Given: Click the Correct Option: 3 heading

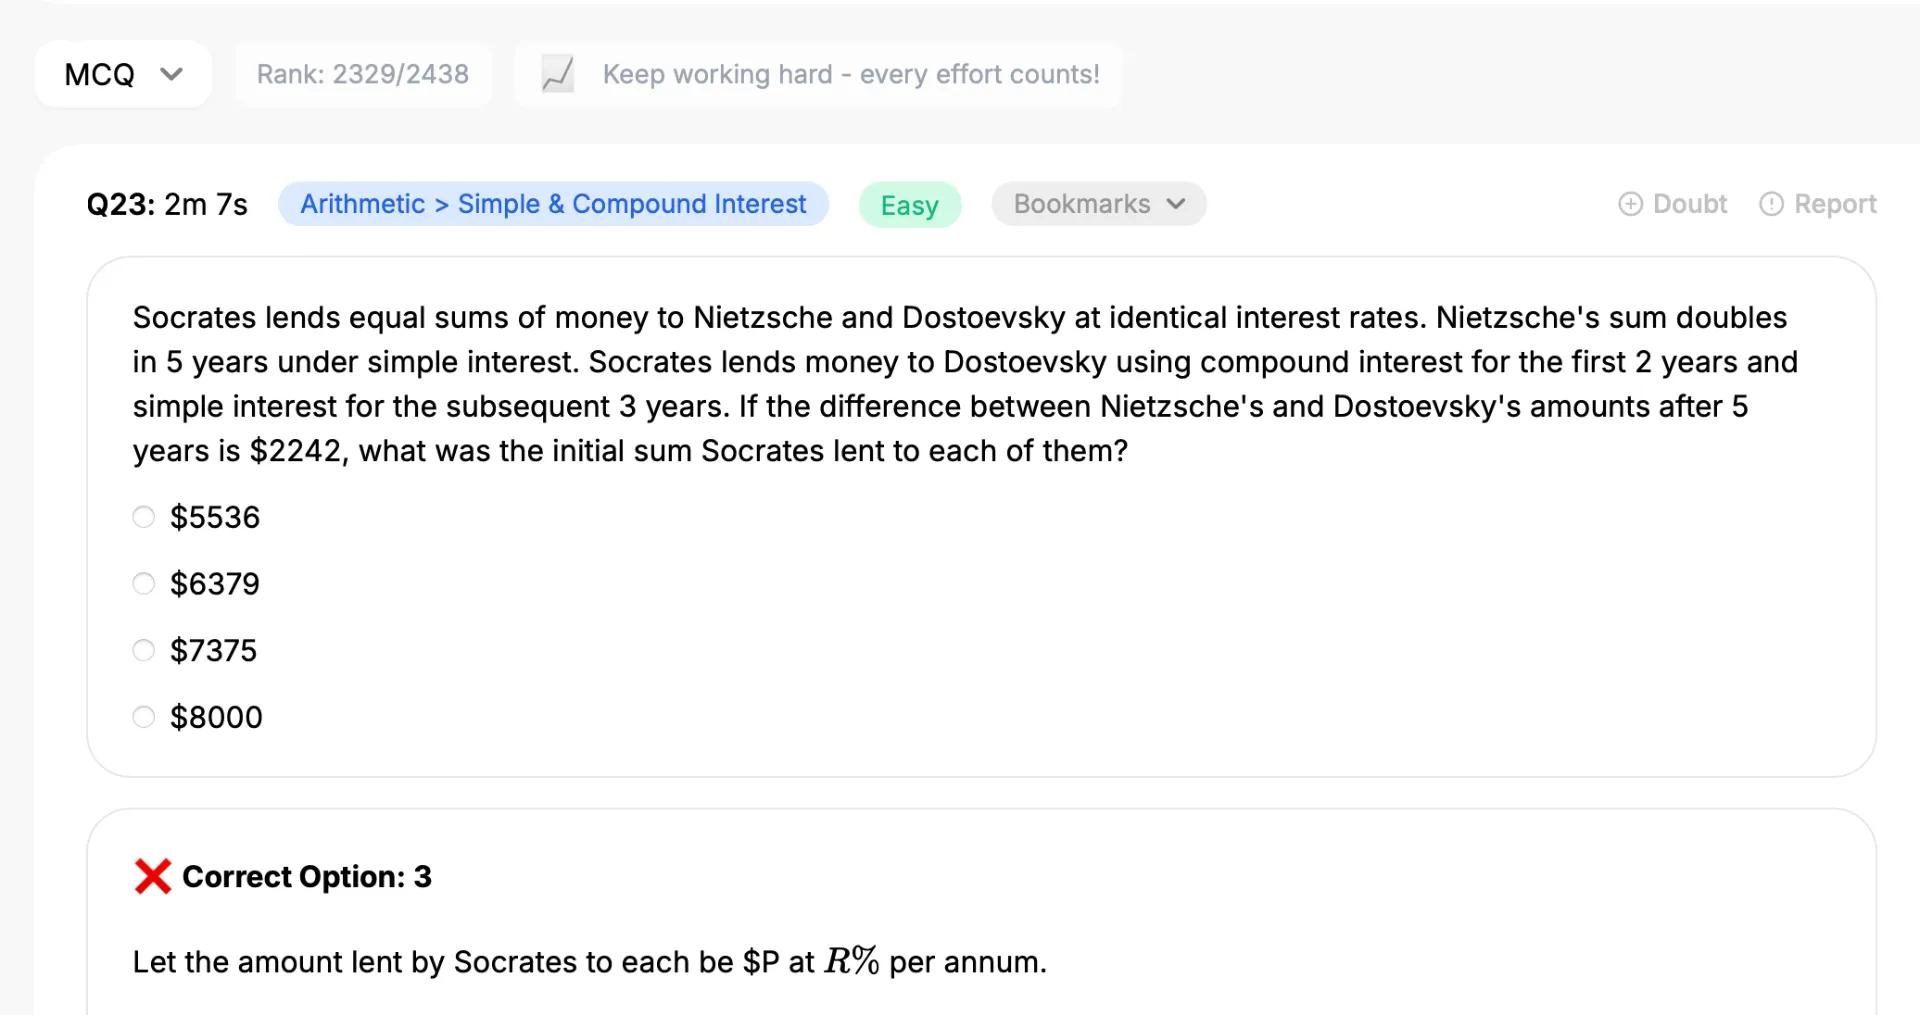Looking at the screenshot, I should (x=307, y=876).
